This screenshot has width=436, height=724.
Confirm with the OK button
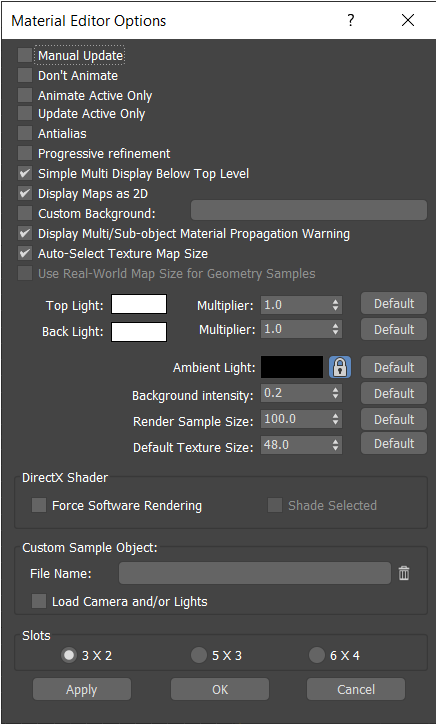click(x=220, y=689)
